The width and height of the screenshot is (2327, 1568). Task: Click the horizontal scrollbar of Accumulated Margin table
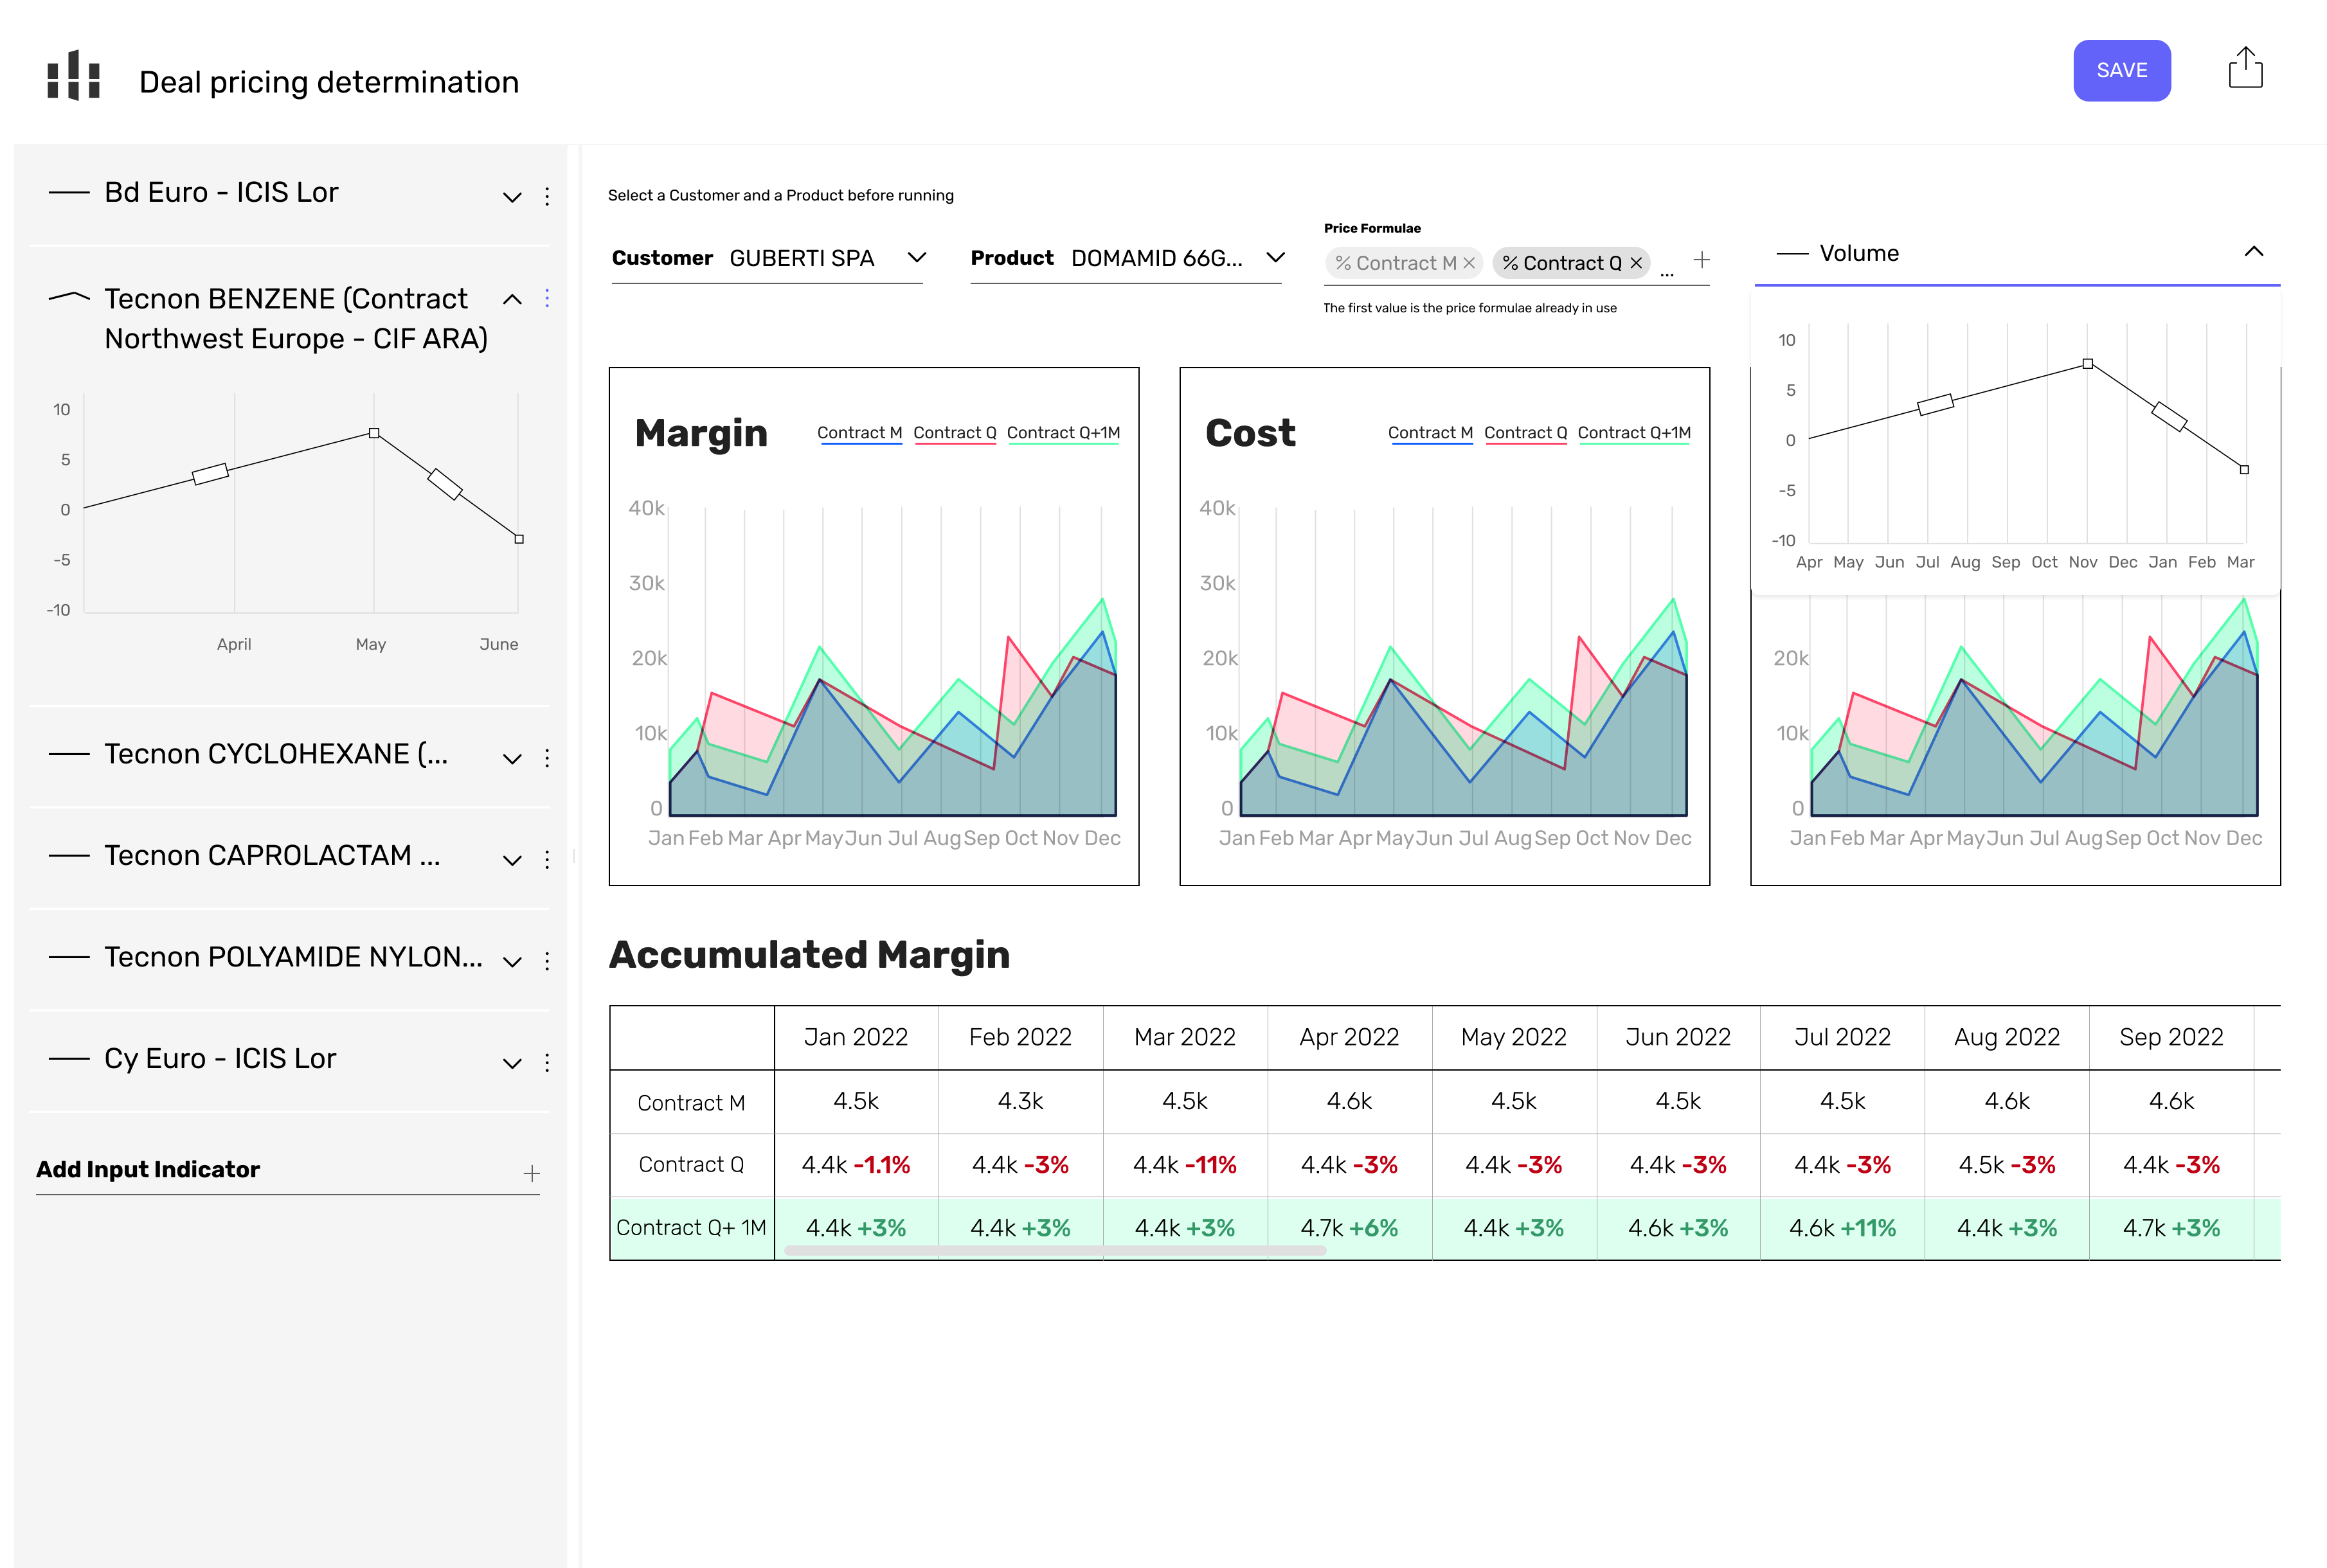point(1055,1250)
